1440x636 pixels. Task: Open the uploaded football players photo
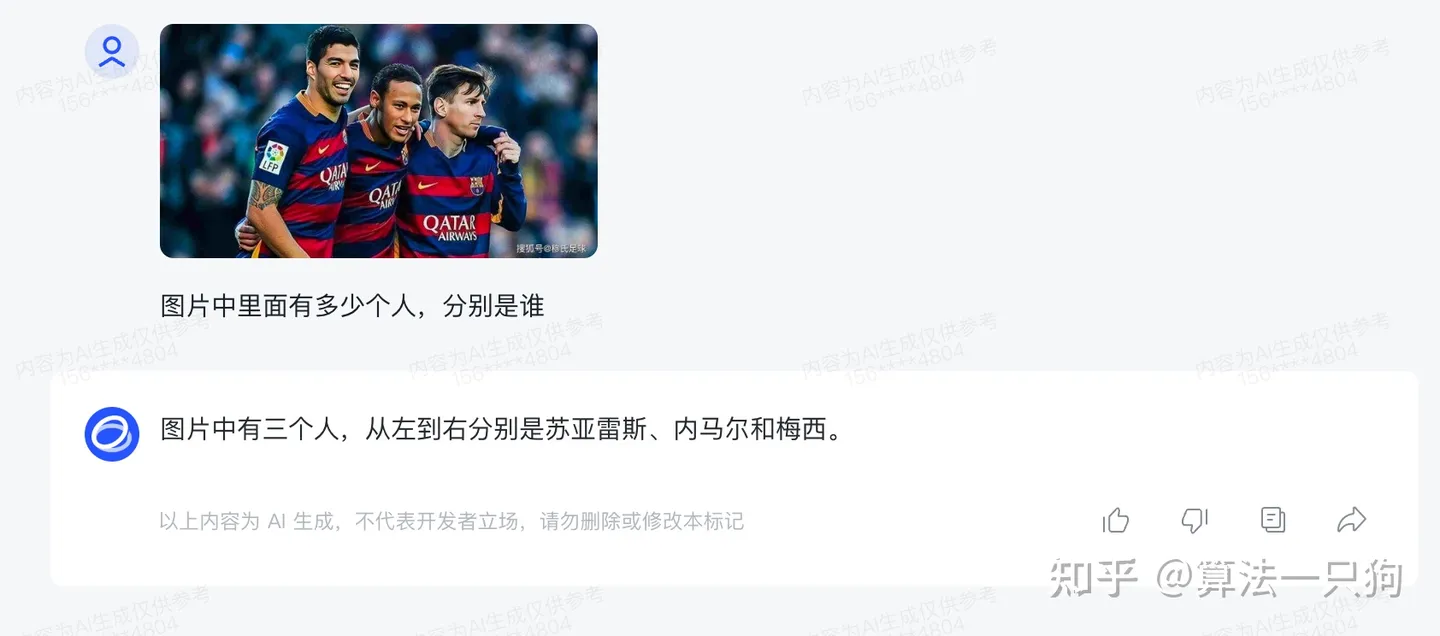[x=379, y=141]
